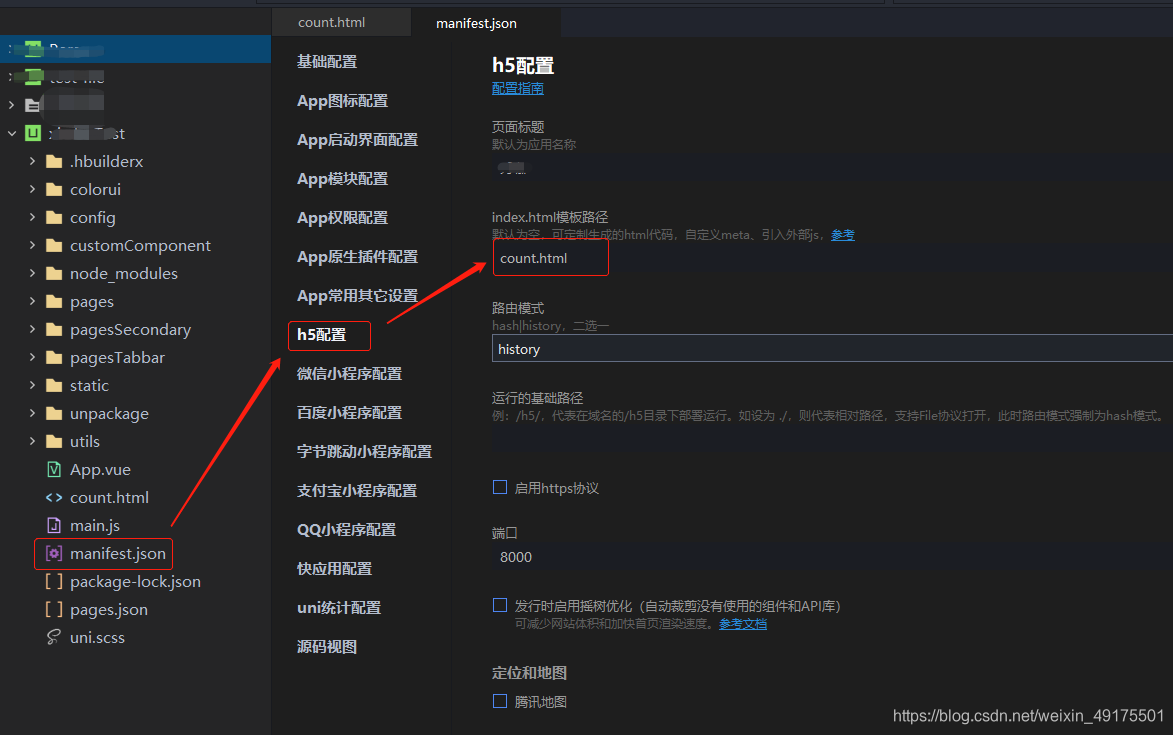This screenshot has height=735, width=1173.
Task: Click the utils folder icon
Action: coord(54,442)
